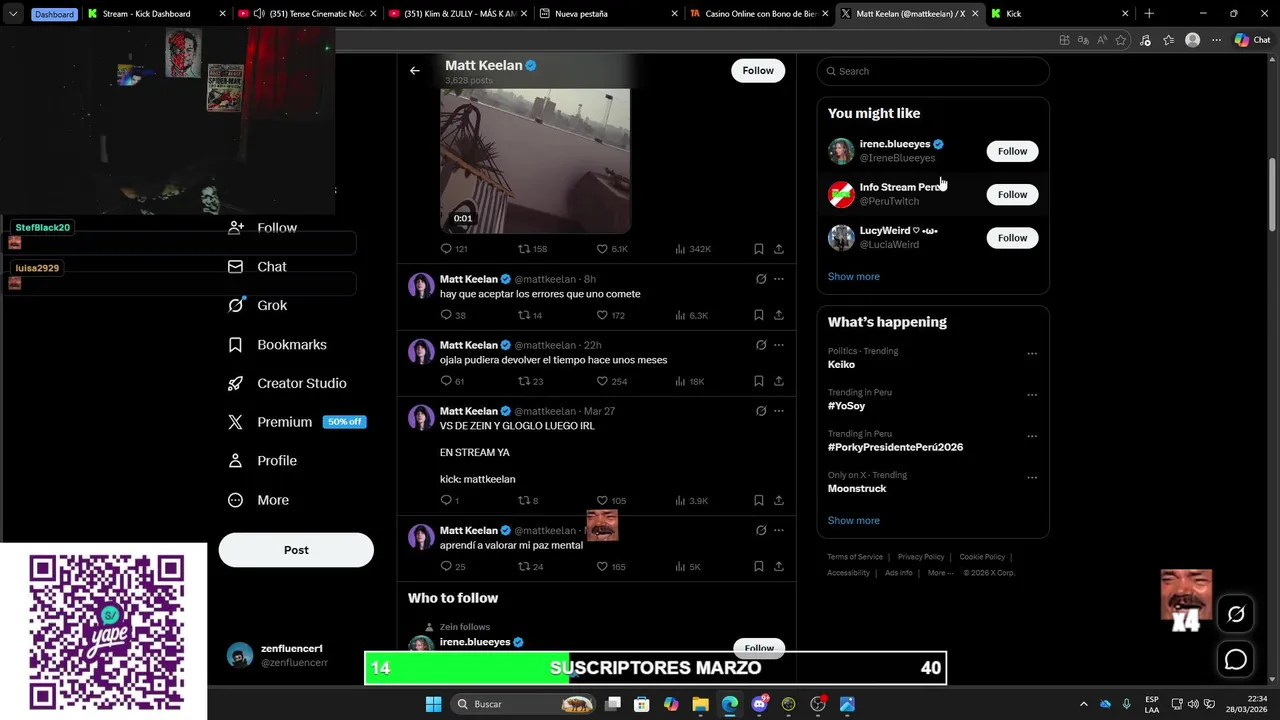Viewport: 1280px width, 720px height.
Task: Open Grok in the X sidebar
Action: click(258, 305)
